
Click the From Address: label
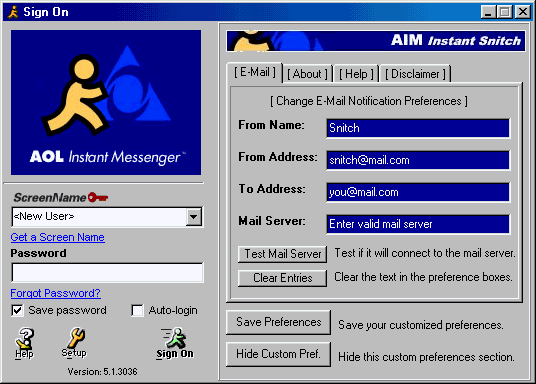[x=278, y=157]
